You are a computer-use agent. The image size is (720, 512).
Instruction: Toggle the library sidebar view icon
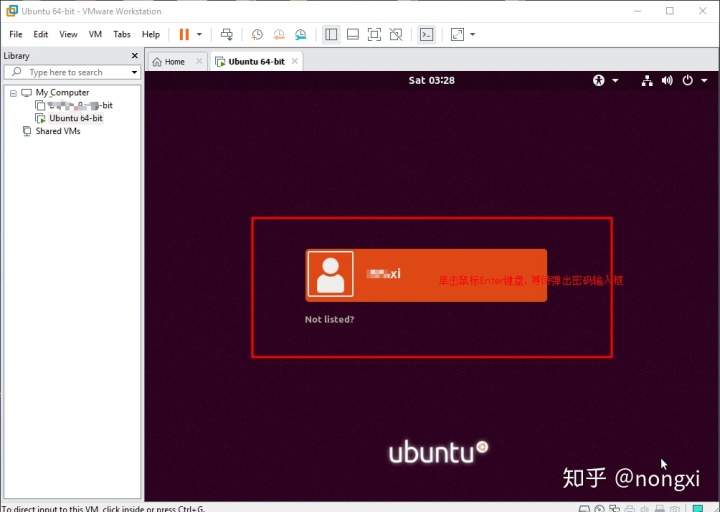coord(331,34)
